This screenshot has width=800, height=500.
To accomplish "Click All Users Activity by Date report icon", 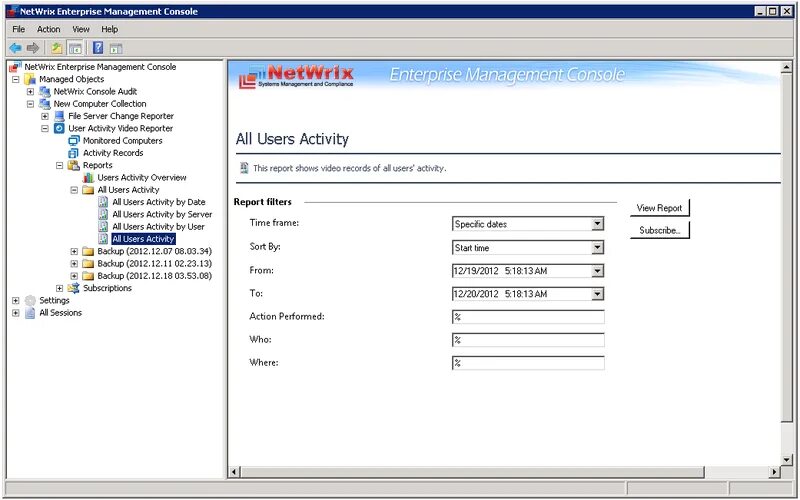I will click(103, 202).
